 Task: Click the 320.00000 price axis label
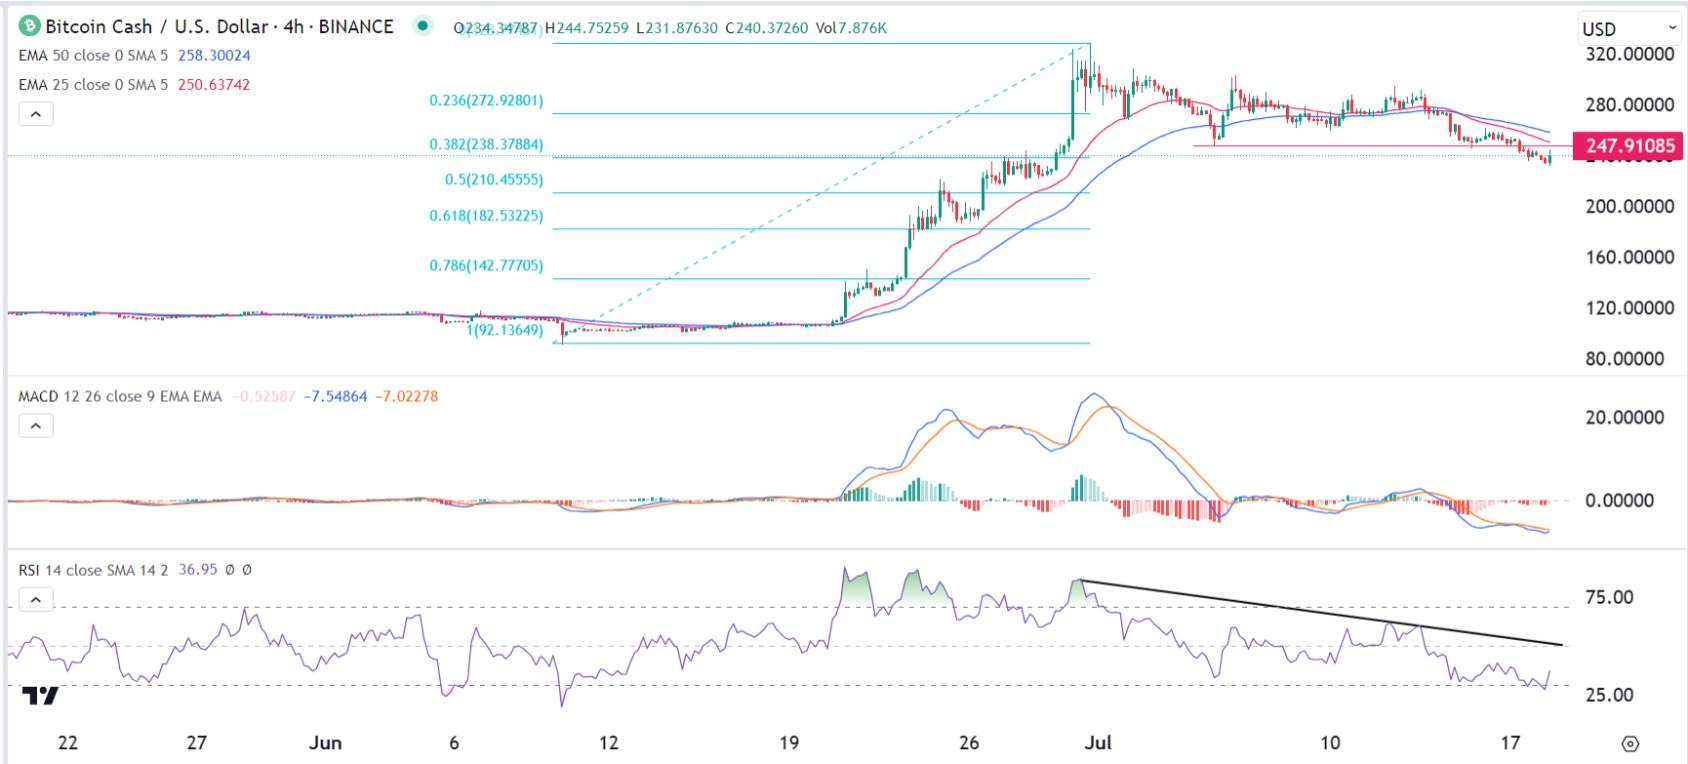click(x=1629, y=54)
